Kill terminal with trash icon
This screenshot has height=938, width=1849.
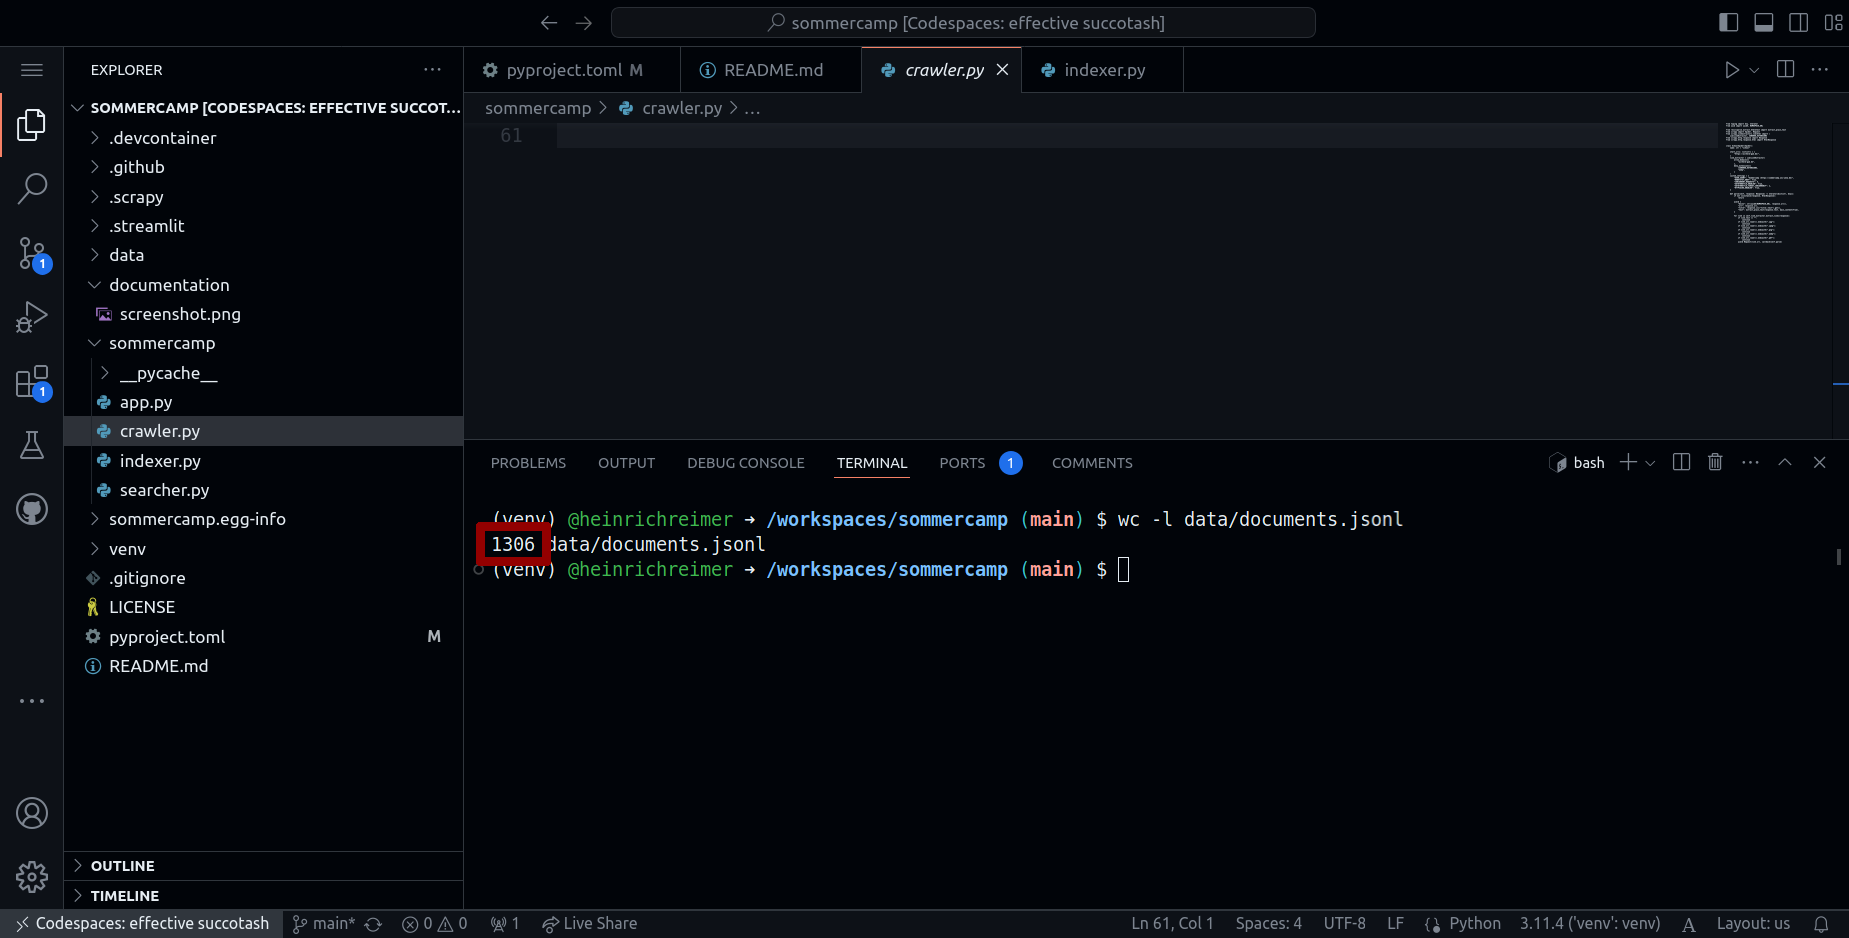pyautogui.click(x=1715, y=462)
